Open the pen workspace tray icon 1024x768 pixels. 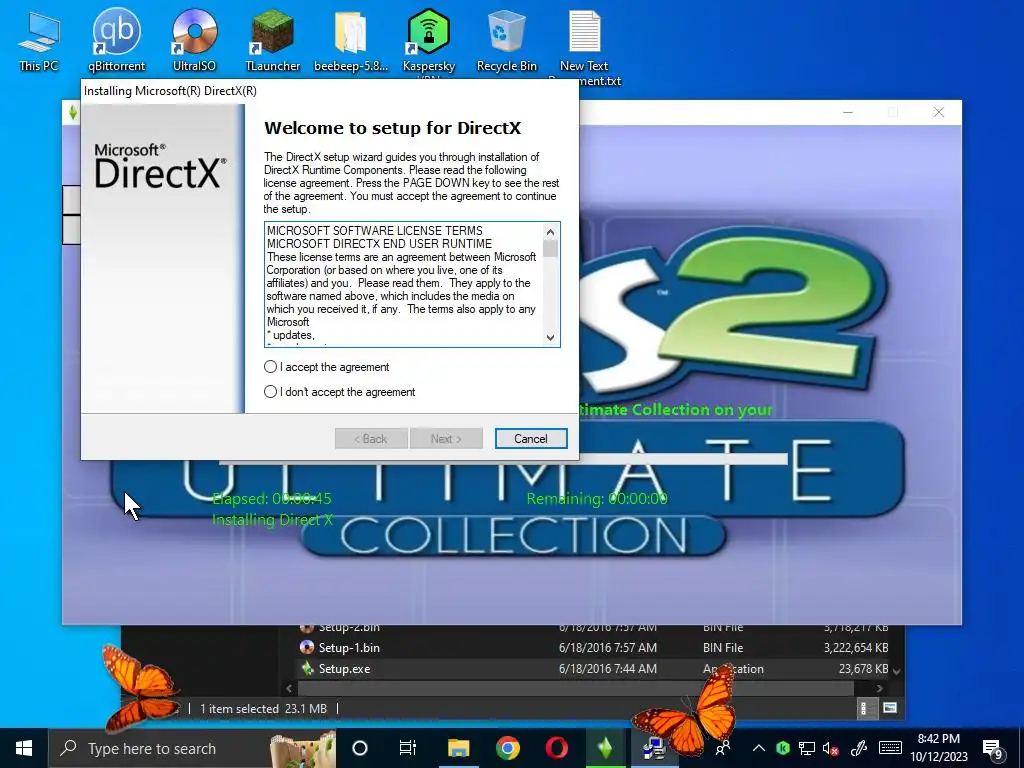pyautogui.click(x=859, y=748)
